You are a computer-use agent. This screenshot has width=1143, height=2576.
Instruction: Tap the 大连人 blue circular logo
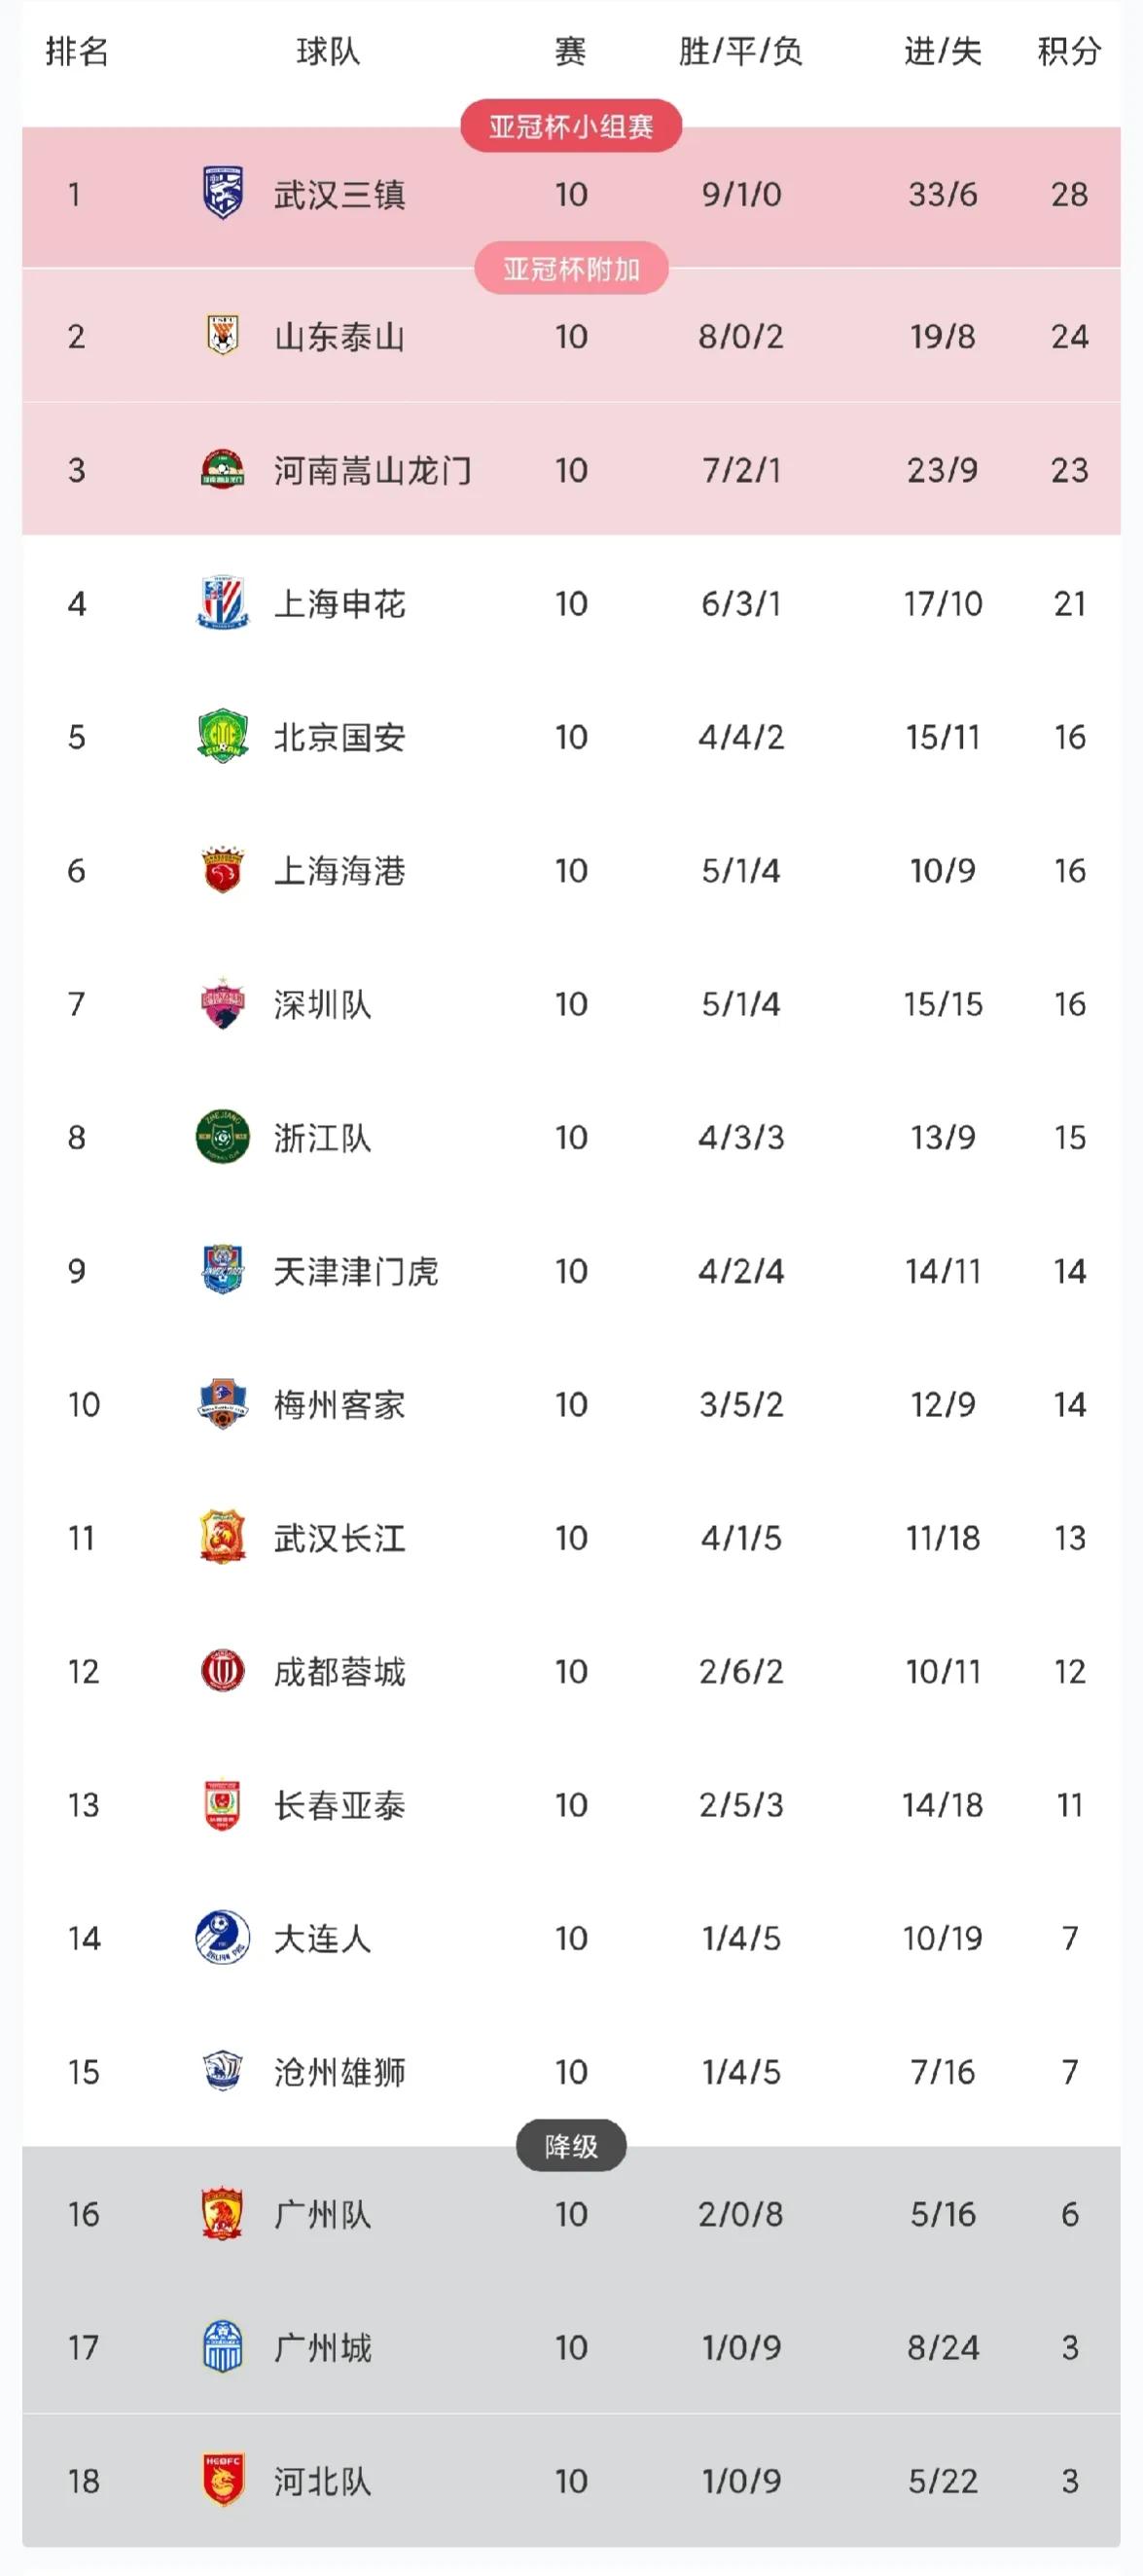(222, 1938)
